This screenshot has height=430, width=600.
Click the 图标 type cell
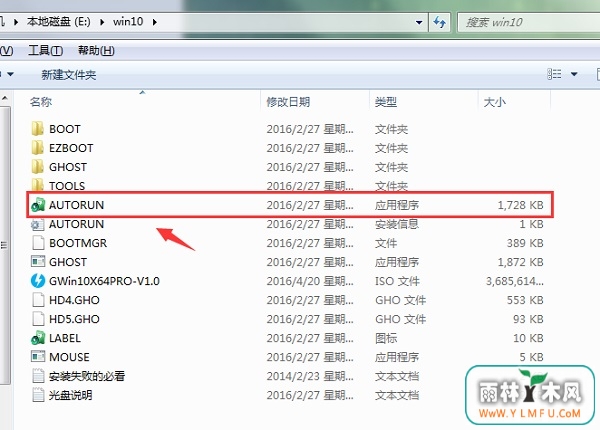(386, 338)
